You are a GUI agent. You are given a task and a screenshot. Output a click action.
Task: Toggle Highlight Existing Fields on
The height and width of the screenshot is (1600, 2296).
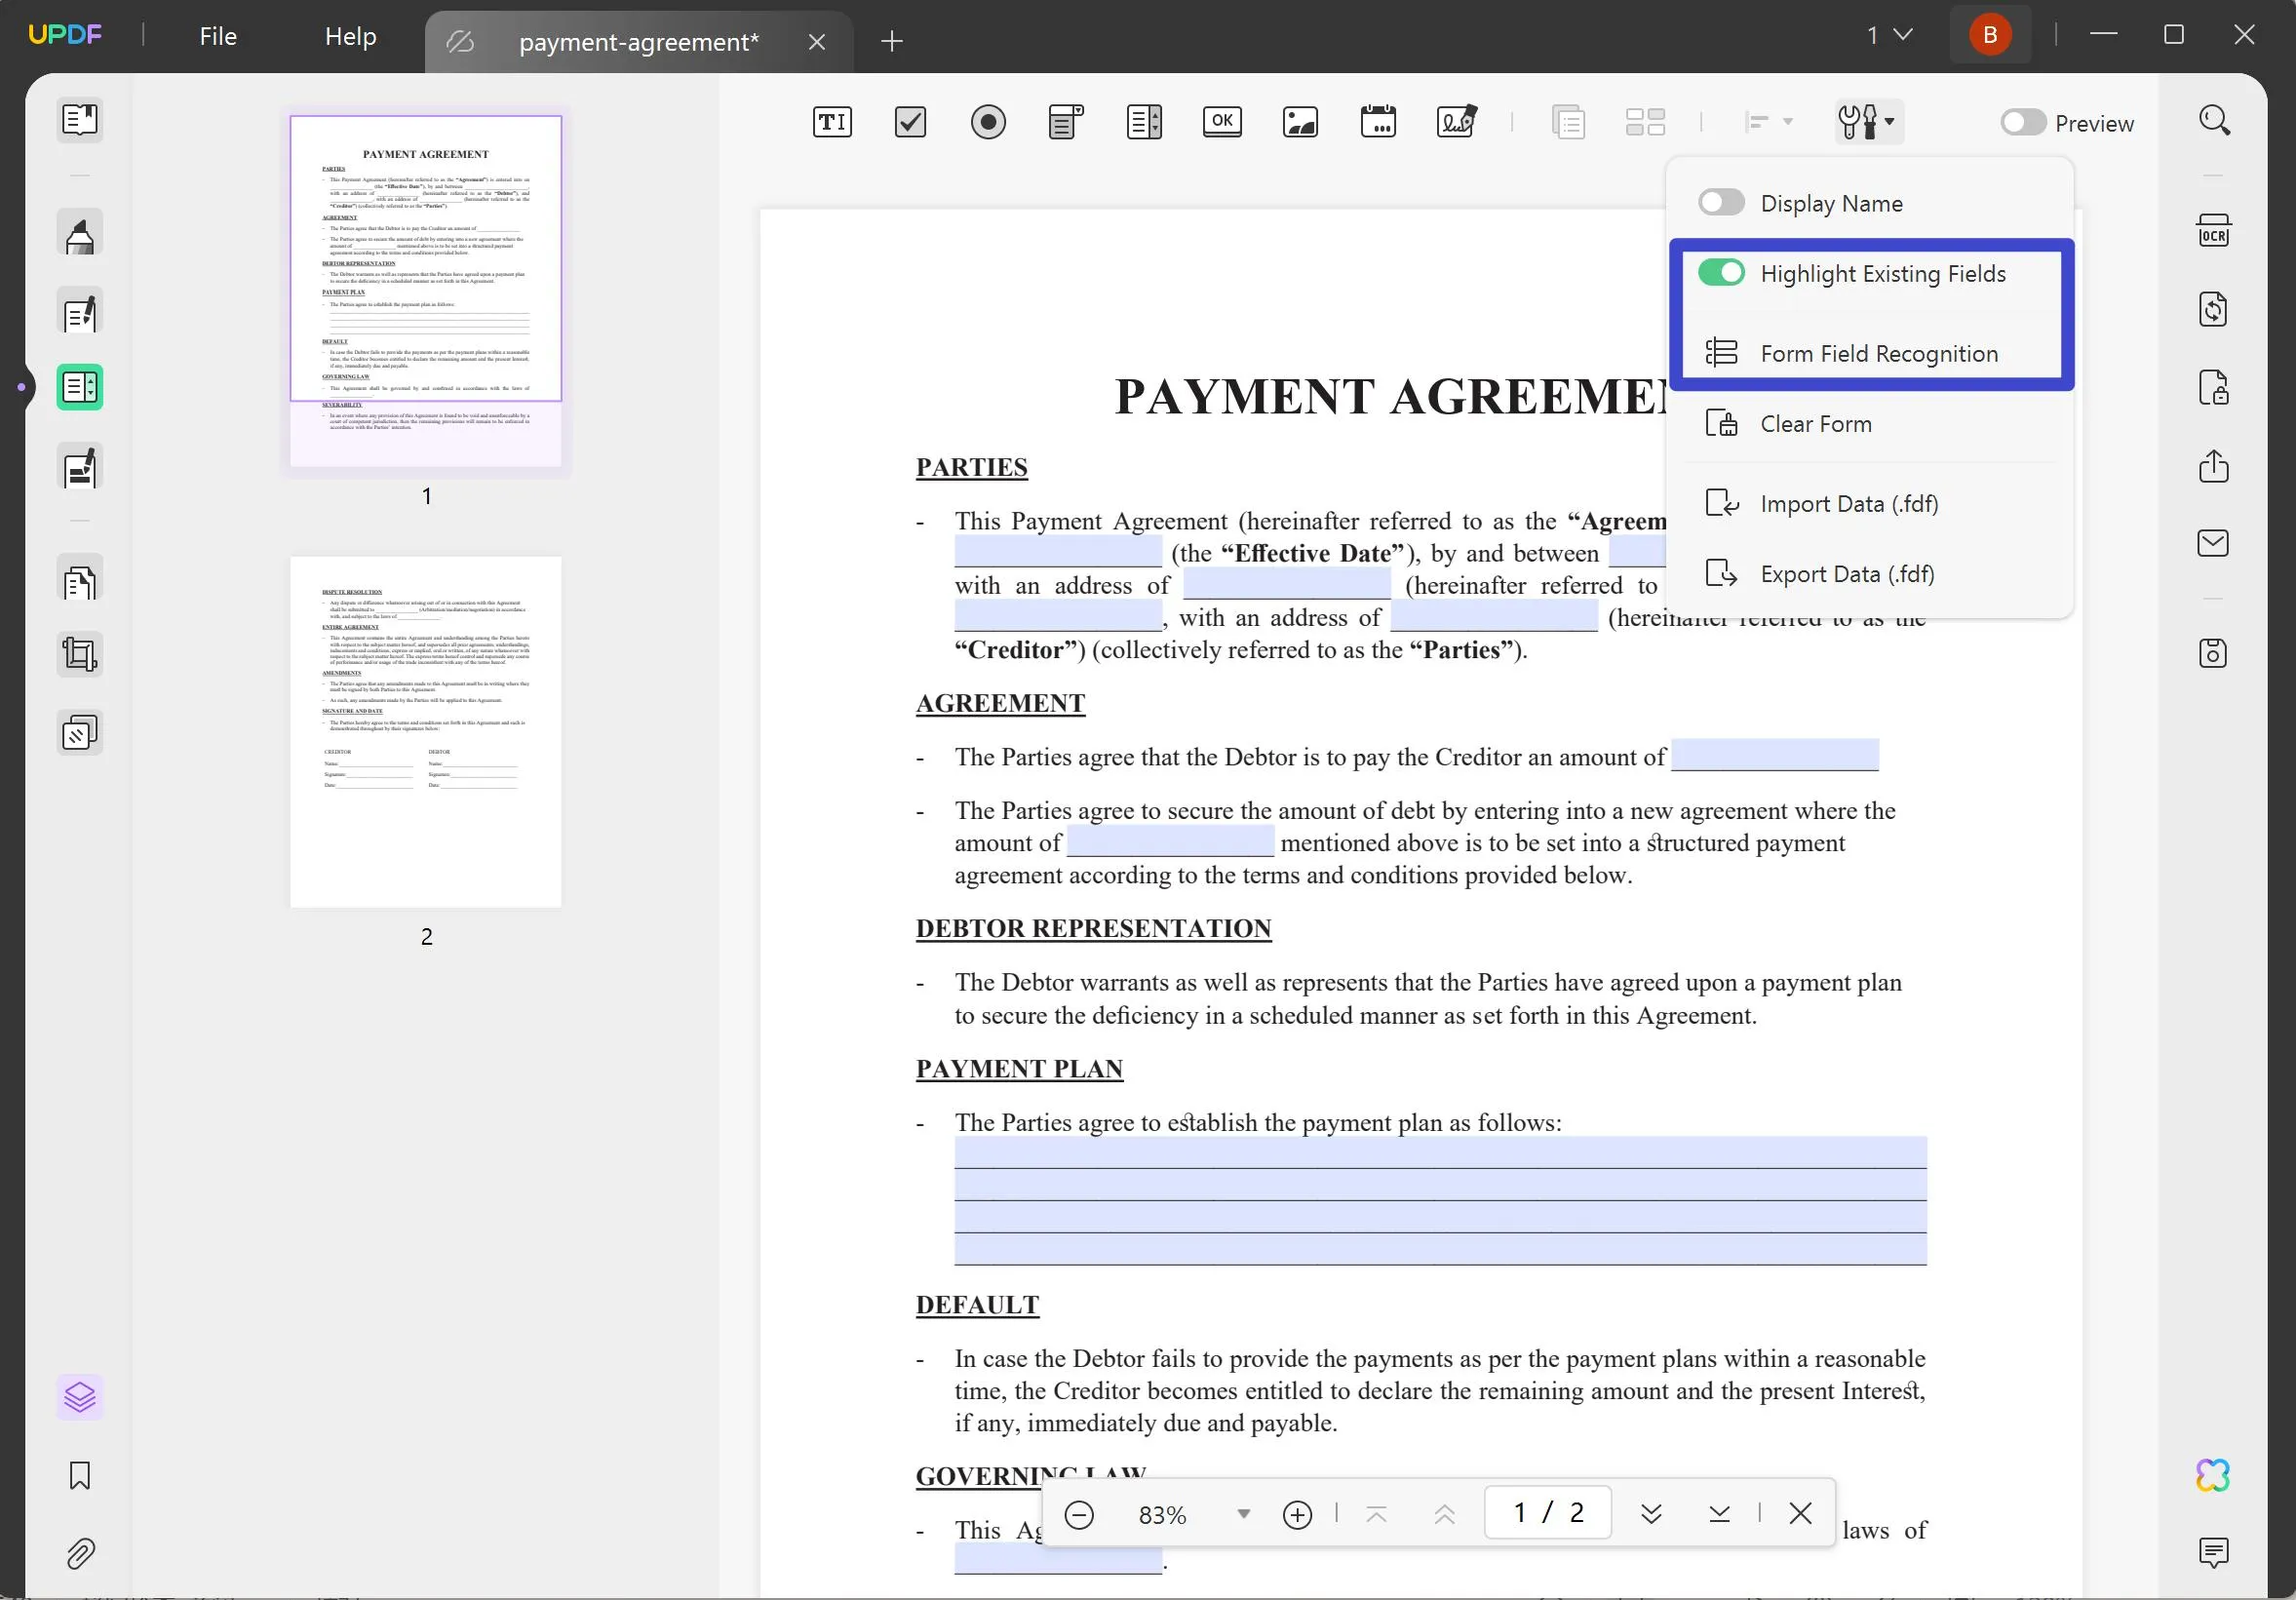[x=1722, y=272]
